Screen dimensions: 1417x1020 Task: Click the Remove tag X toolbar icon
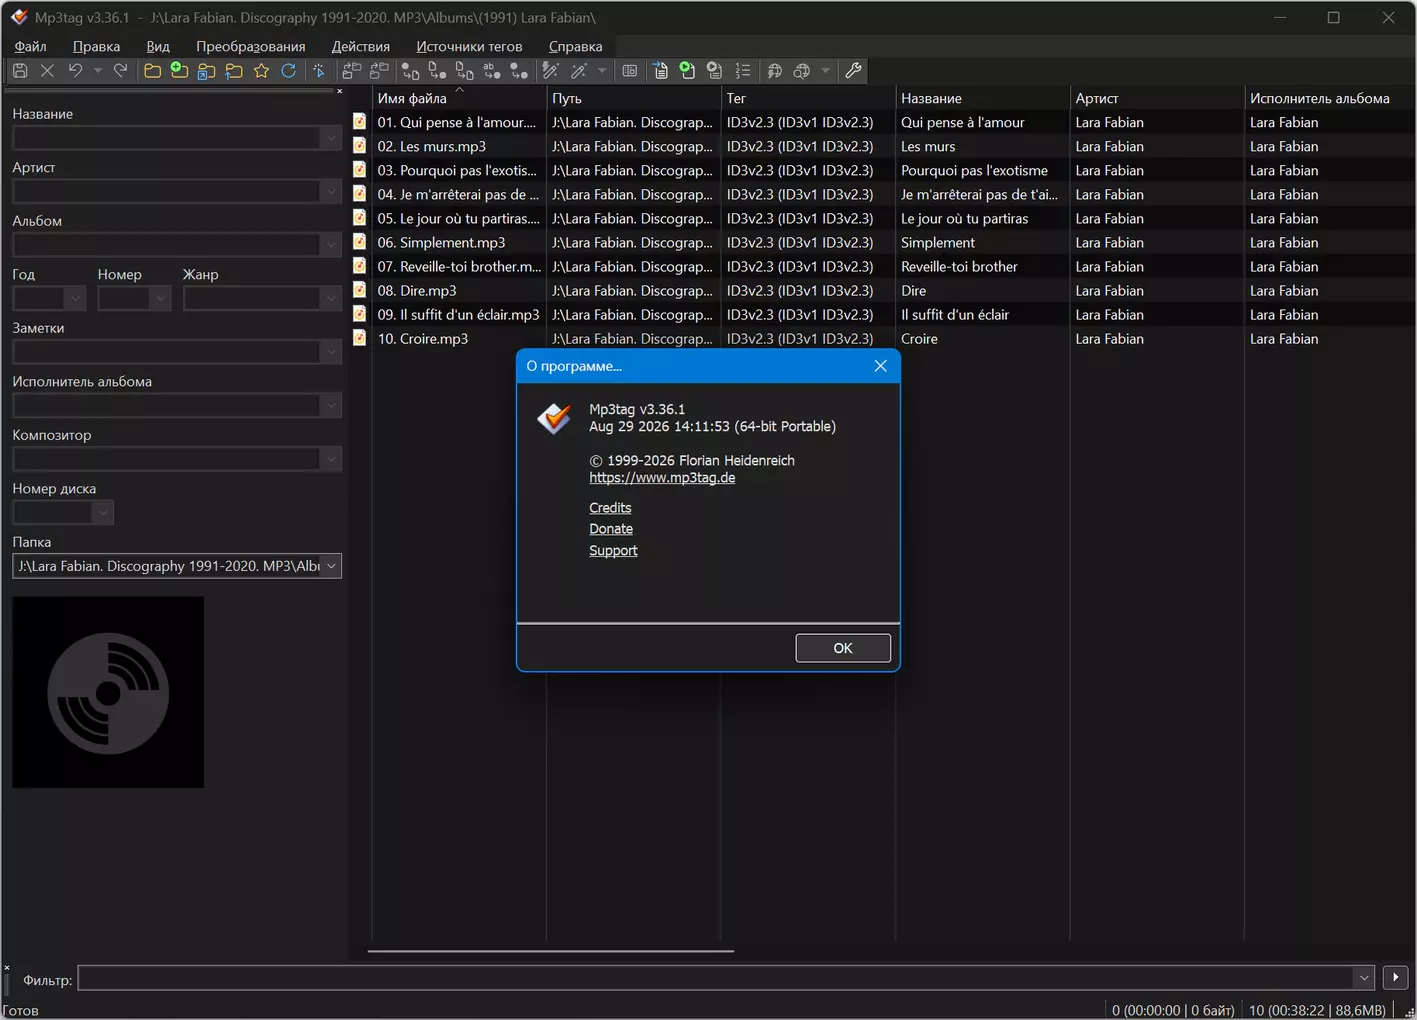click(x=47, y=71)
